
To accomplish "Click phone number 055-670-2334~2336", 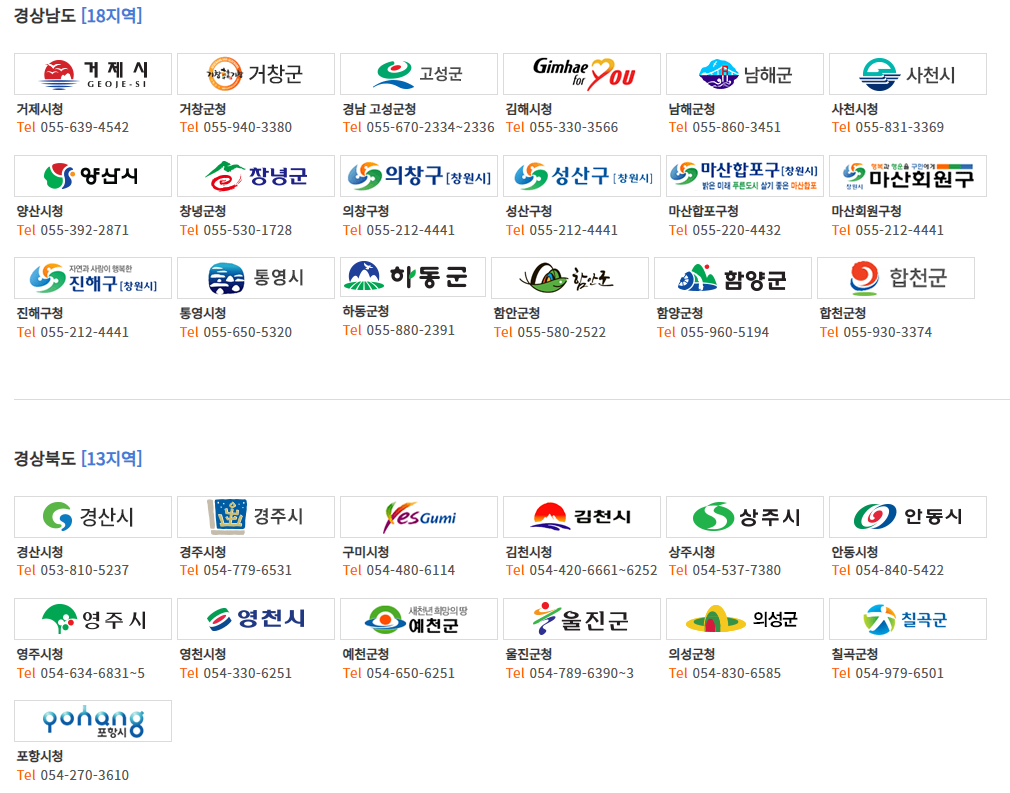I will tap(430, 128).
